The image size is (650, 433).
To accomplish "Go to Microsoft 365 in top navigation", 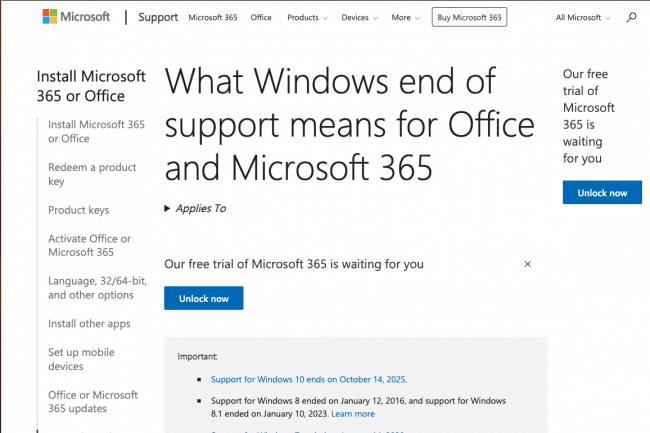I will pyautogui.click(x=213, y=17).
